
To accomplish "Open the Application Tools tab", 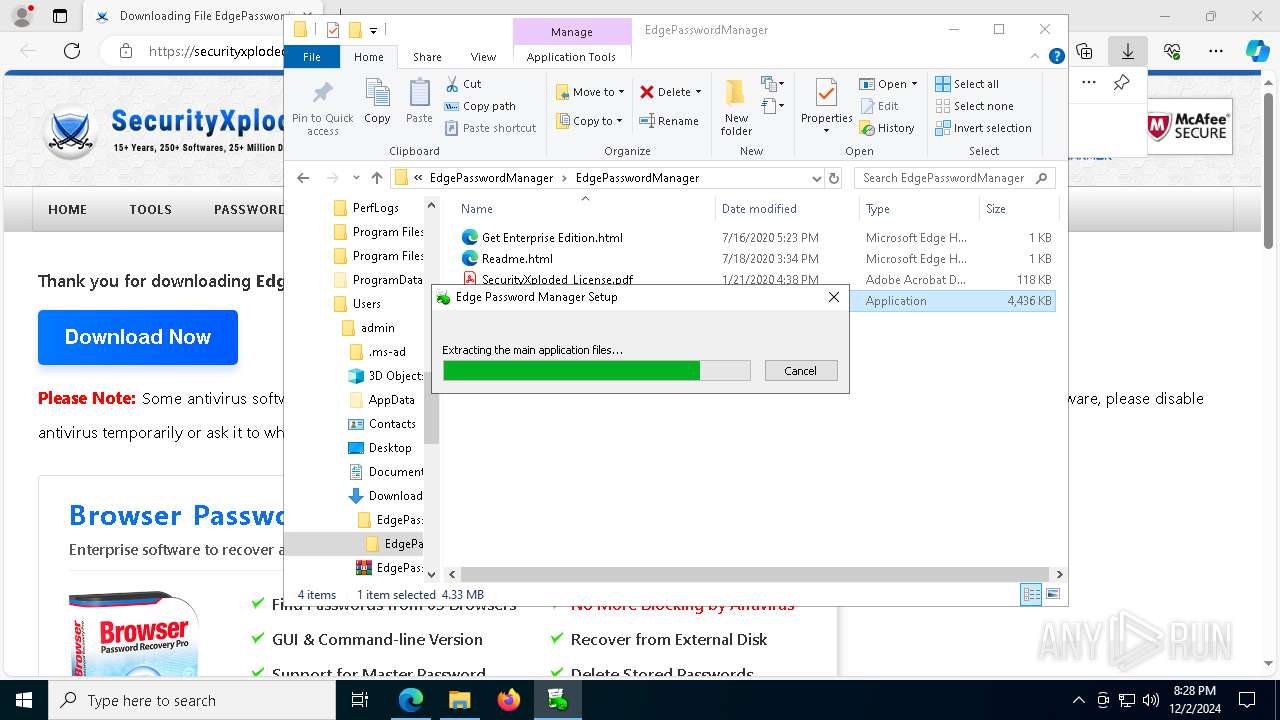I will (571, 57).
